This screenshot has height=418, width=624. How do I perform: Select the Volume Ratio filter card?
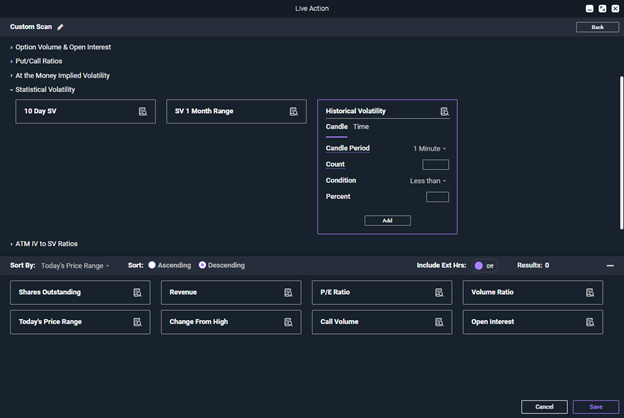pos(532,293)
